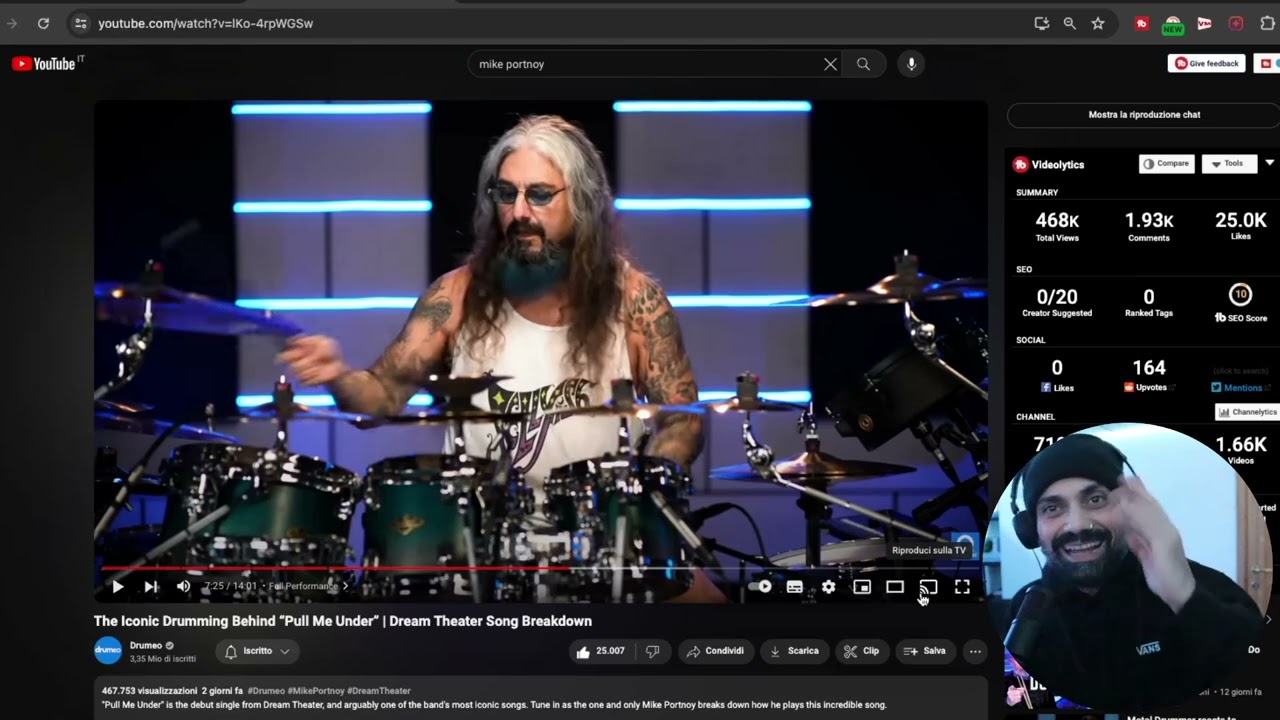Focus the search box with 'mike portnoy'
1280x720 pixels.
(x=645, y=64)
